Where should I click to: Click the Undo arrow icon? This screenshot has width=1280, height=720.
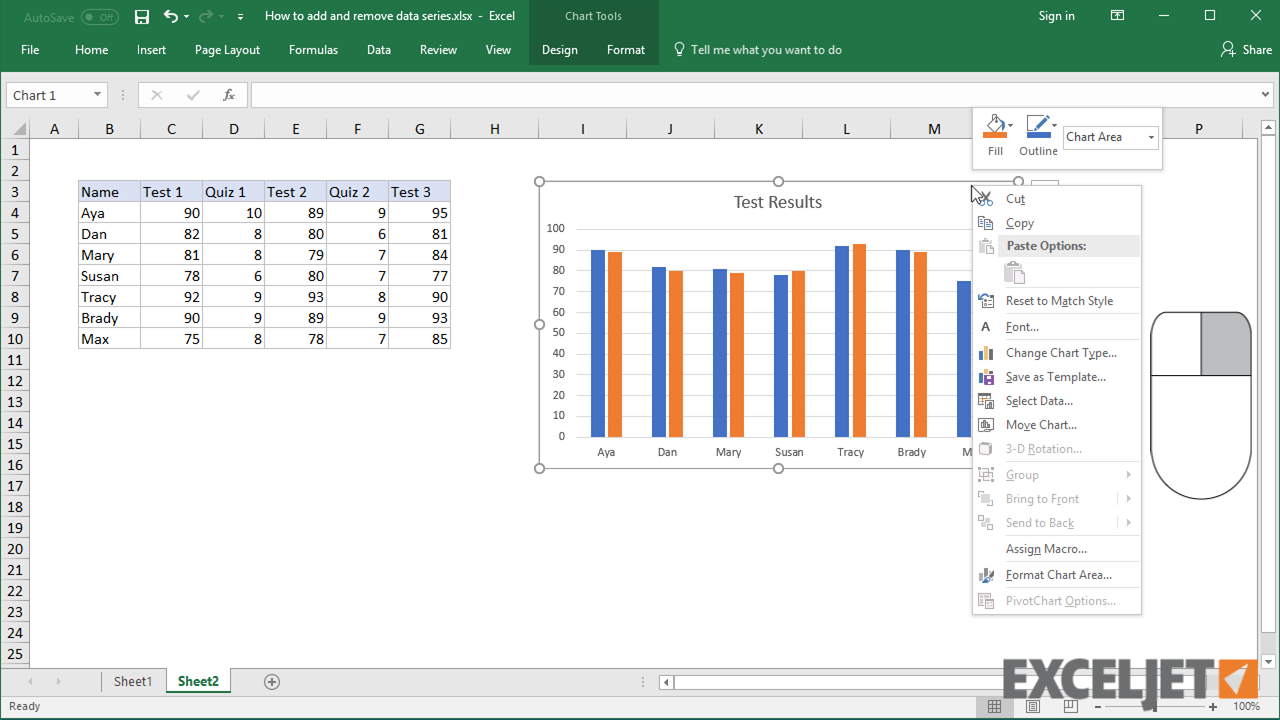pyautogui.click(x=170, y=16)
